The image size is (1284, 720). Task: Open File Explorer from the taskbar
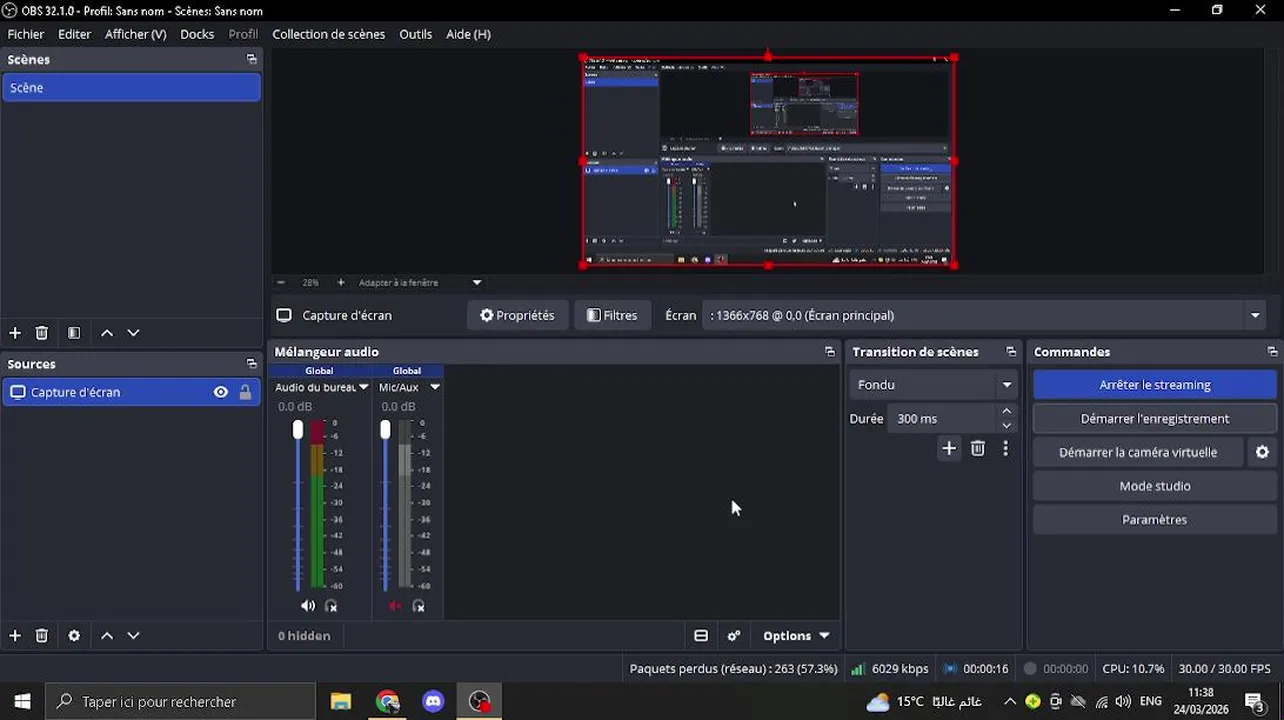(341, 702)
